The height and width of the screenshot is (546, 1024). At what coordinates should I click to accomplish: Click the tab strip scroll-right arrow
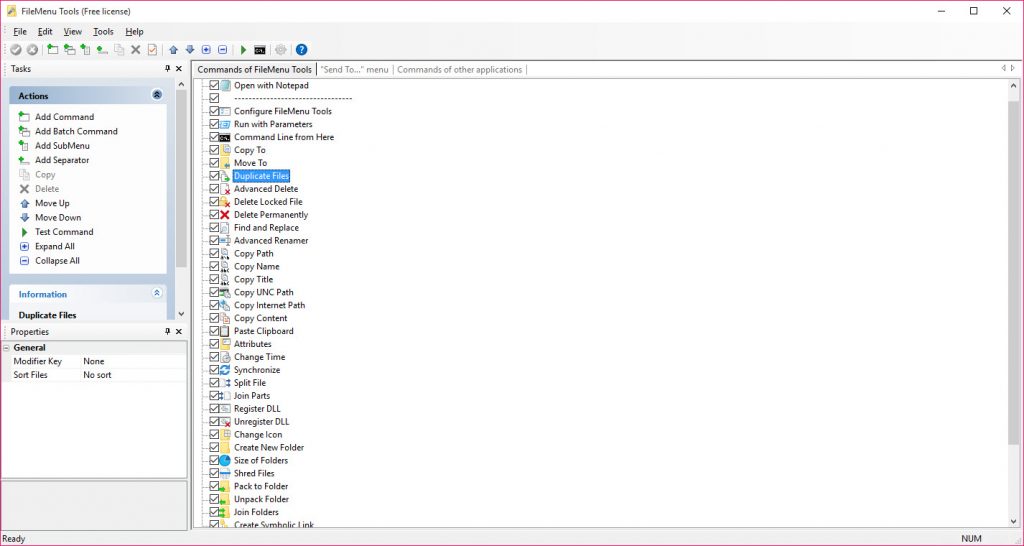[1013, 69]
